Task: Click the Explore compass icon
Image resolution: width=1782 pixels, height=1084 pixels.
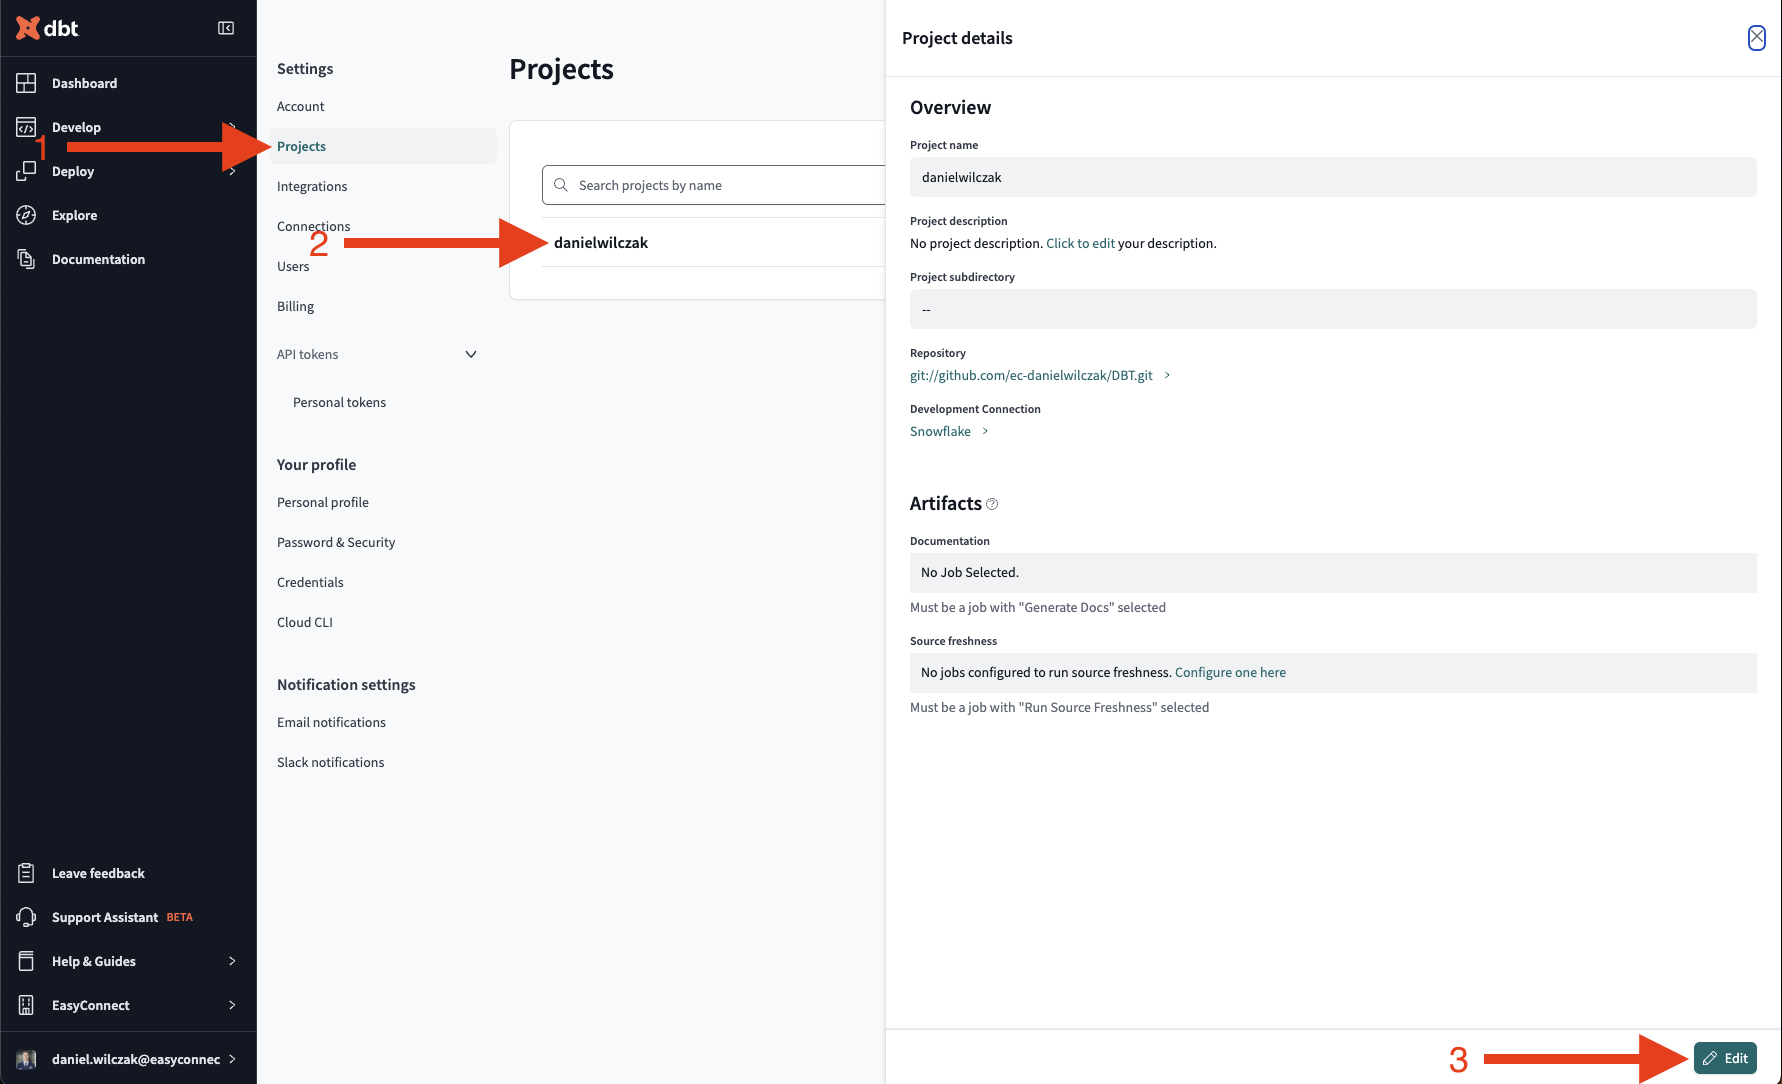Action: [x=26, y=215]
